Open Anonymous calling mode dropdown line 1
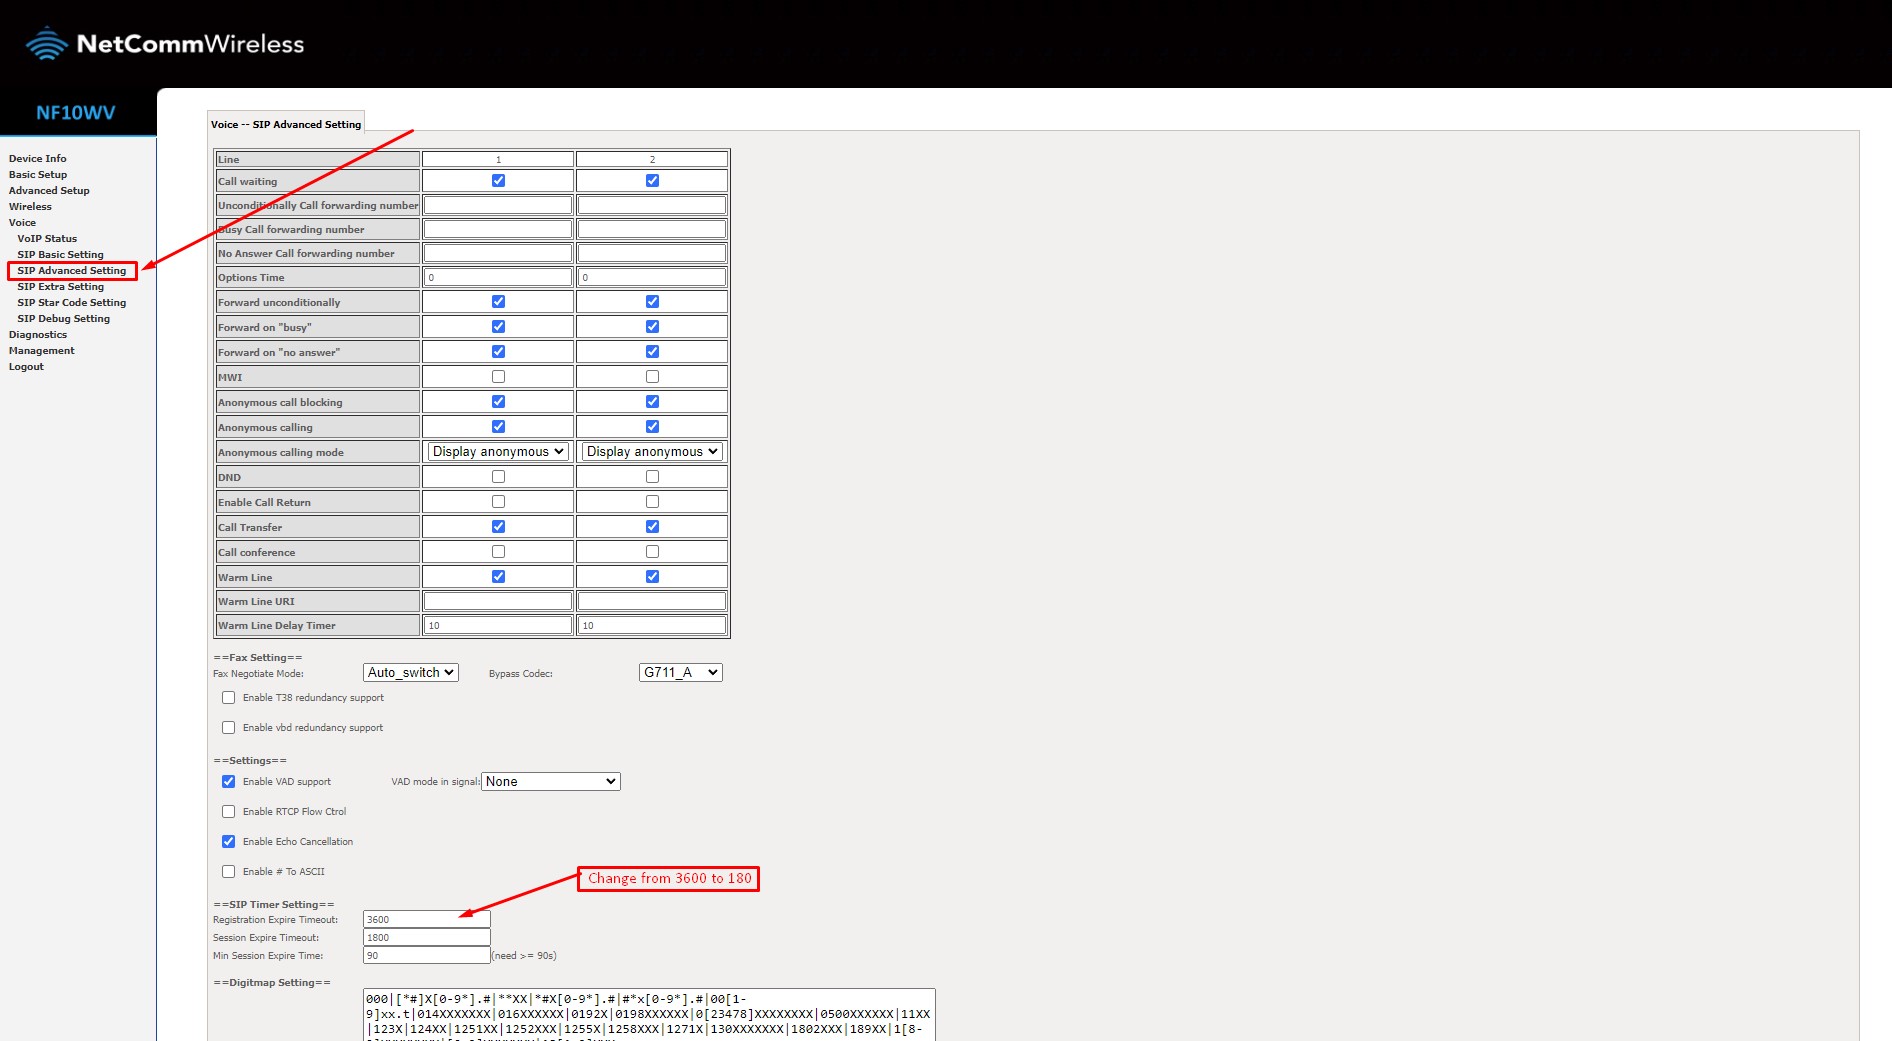The width and height of the screenshot is (1892, 1041). click(498, 452)
